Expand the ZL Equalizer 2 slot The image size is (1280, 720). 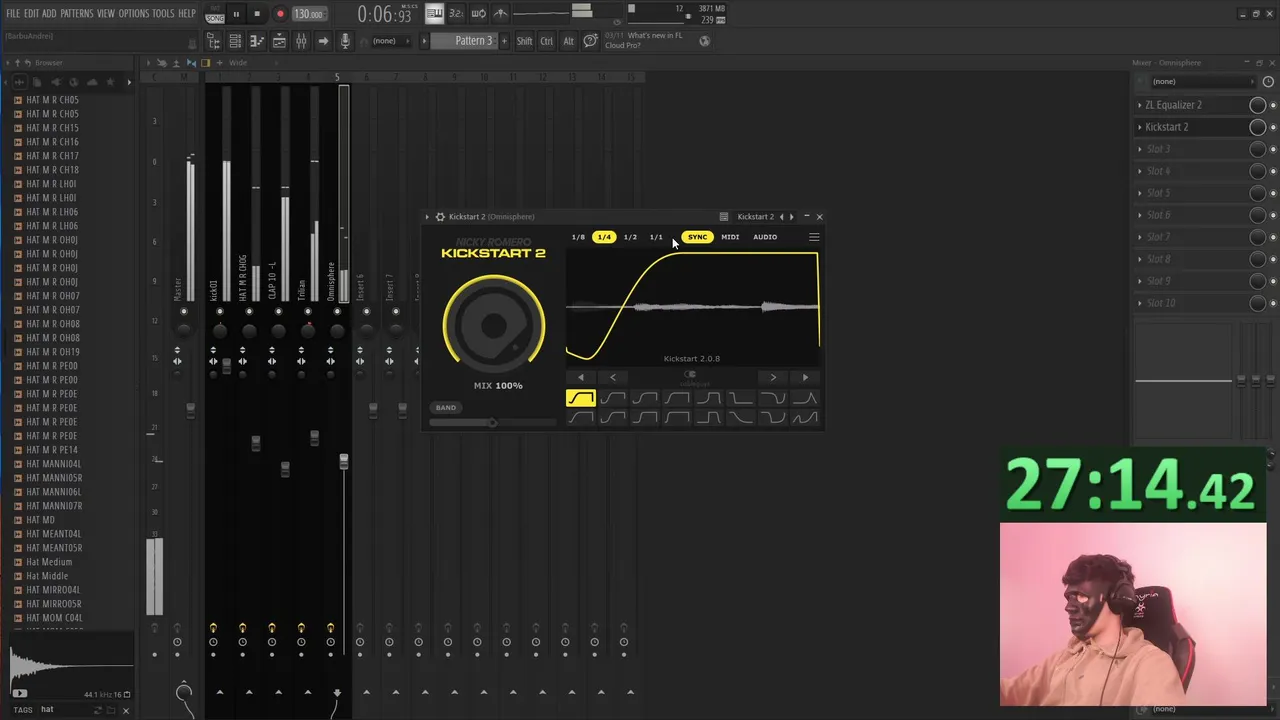coord(1139,105)
